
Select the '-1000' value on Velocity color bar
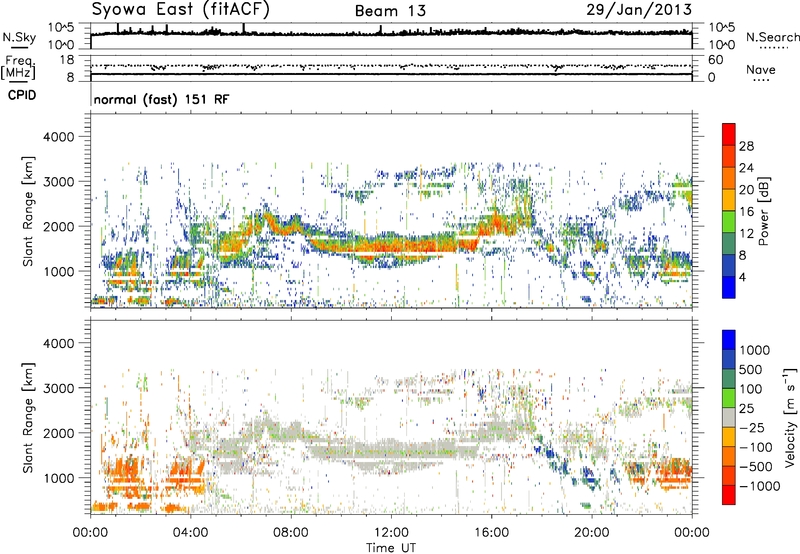pos(759,486)
